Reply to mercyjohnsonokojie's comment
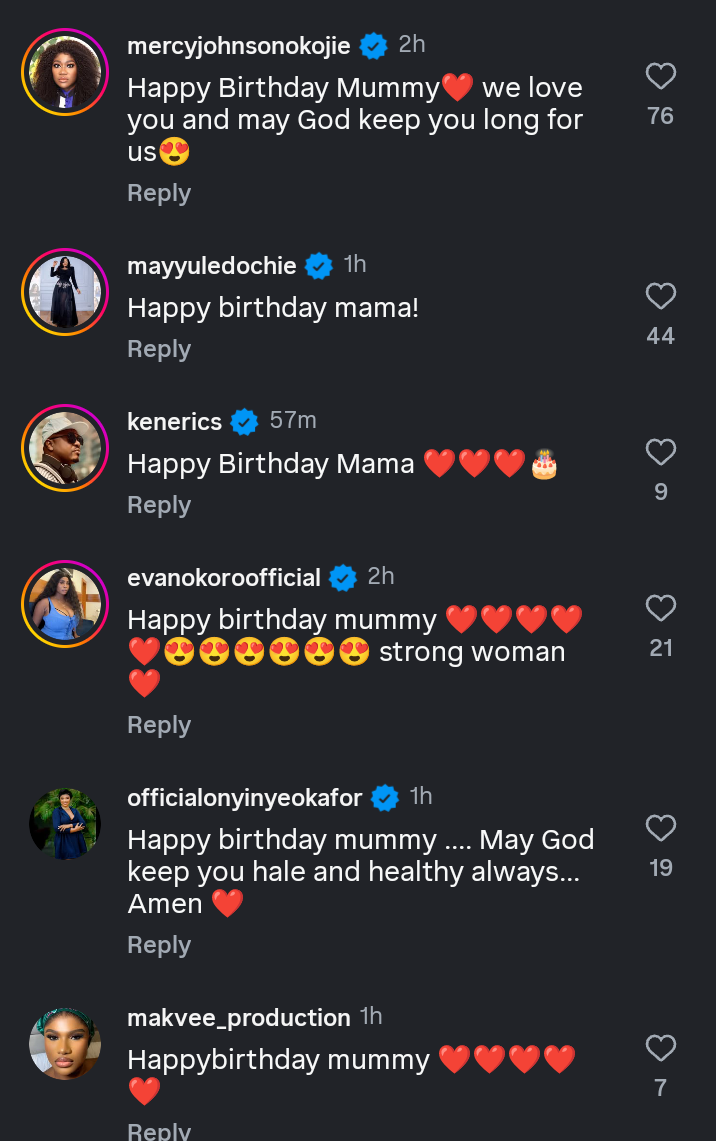Viewport: 716px width, 1141px height. coord(158,193)
